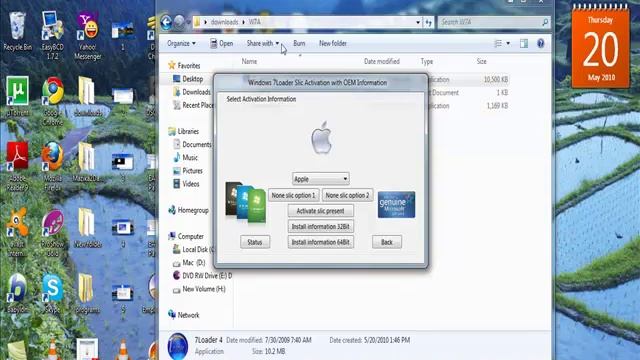Click the Search WTA input field

click(x=493, y=22)
